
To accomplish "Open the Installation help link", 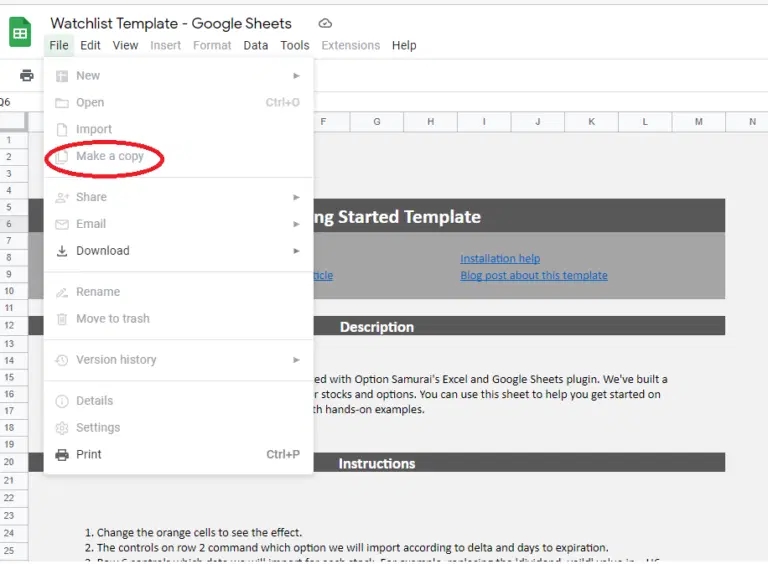I will click(500, 259).
